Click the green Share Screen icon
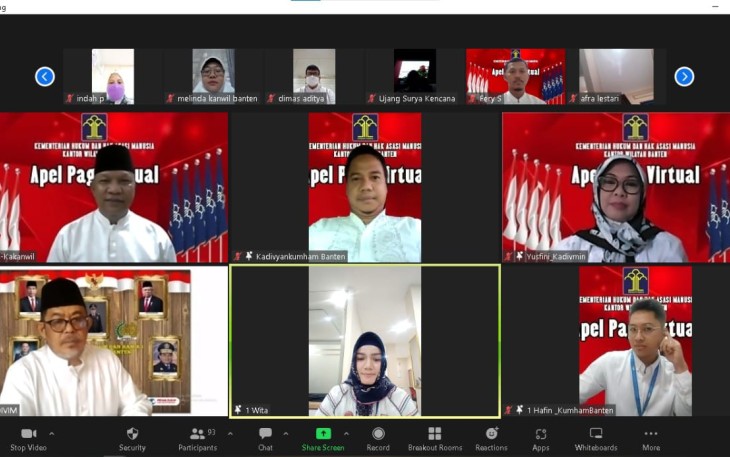This screenshot has width=730, height=457. click(323, 434)
